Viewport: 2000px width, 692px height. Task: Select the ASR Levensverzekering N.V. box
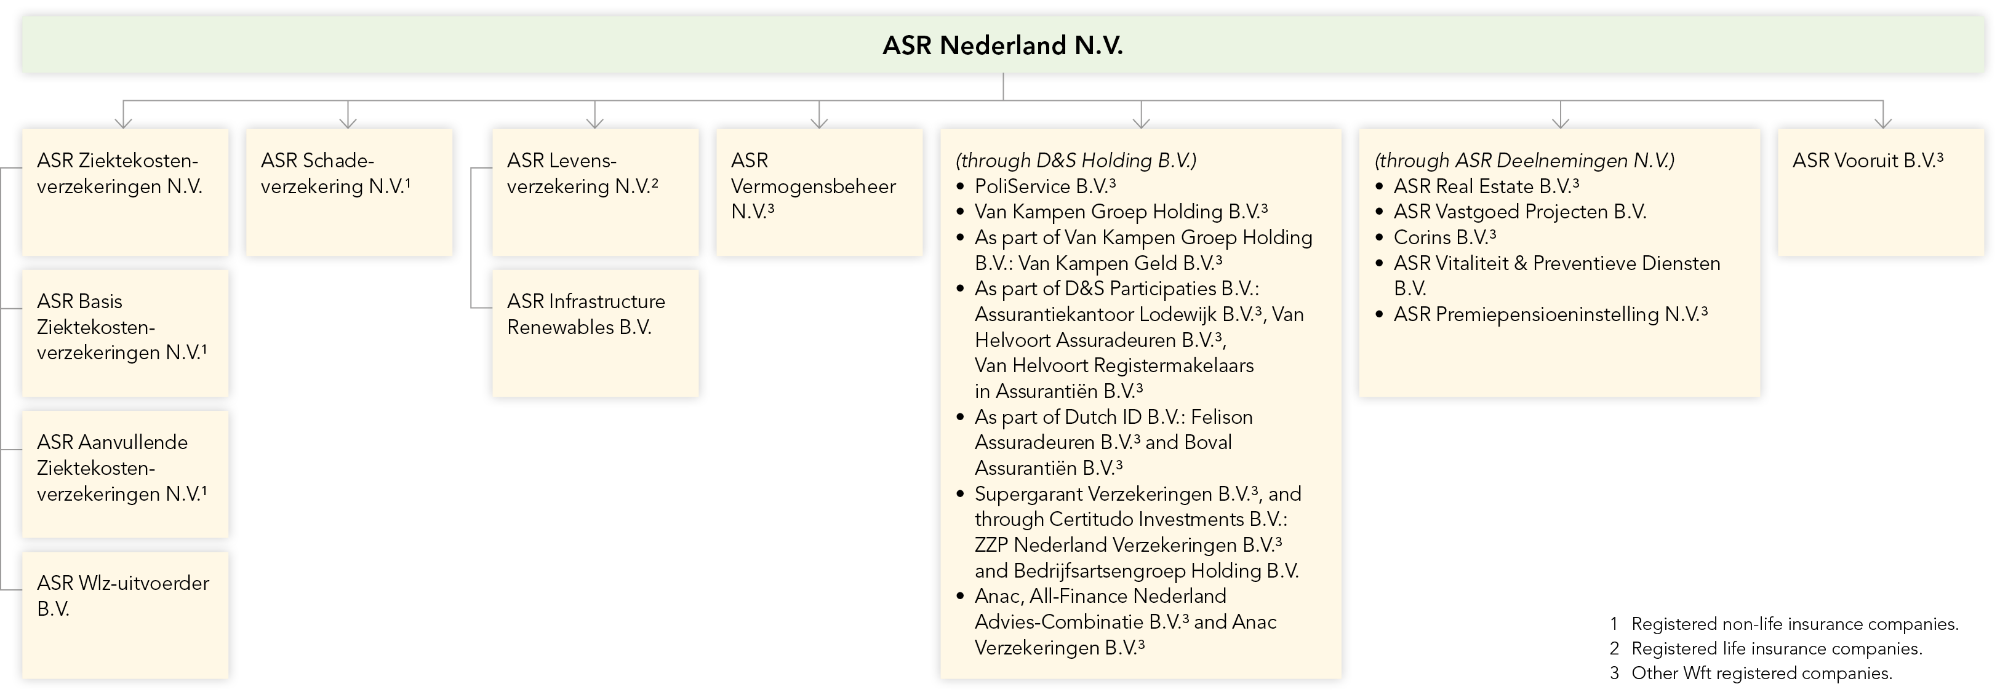pos(595,192)
